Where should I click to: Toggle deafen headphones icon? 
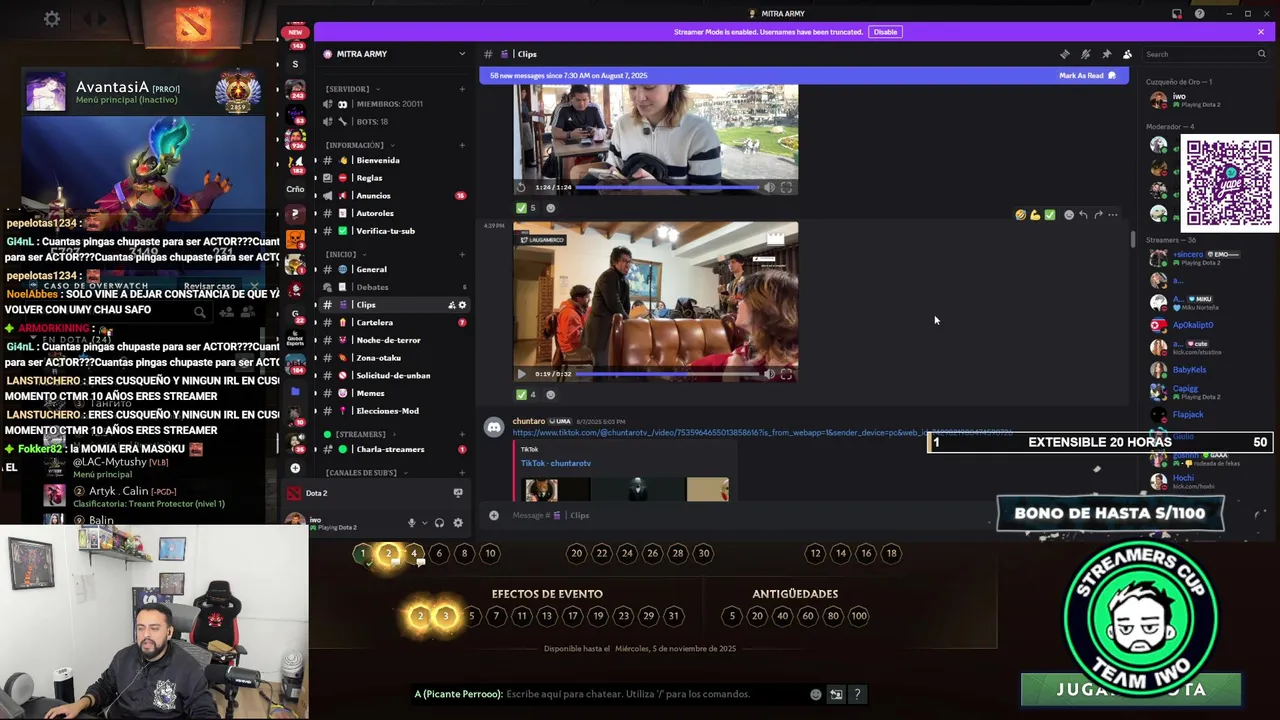point(439,523)
